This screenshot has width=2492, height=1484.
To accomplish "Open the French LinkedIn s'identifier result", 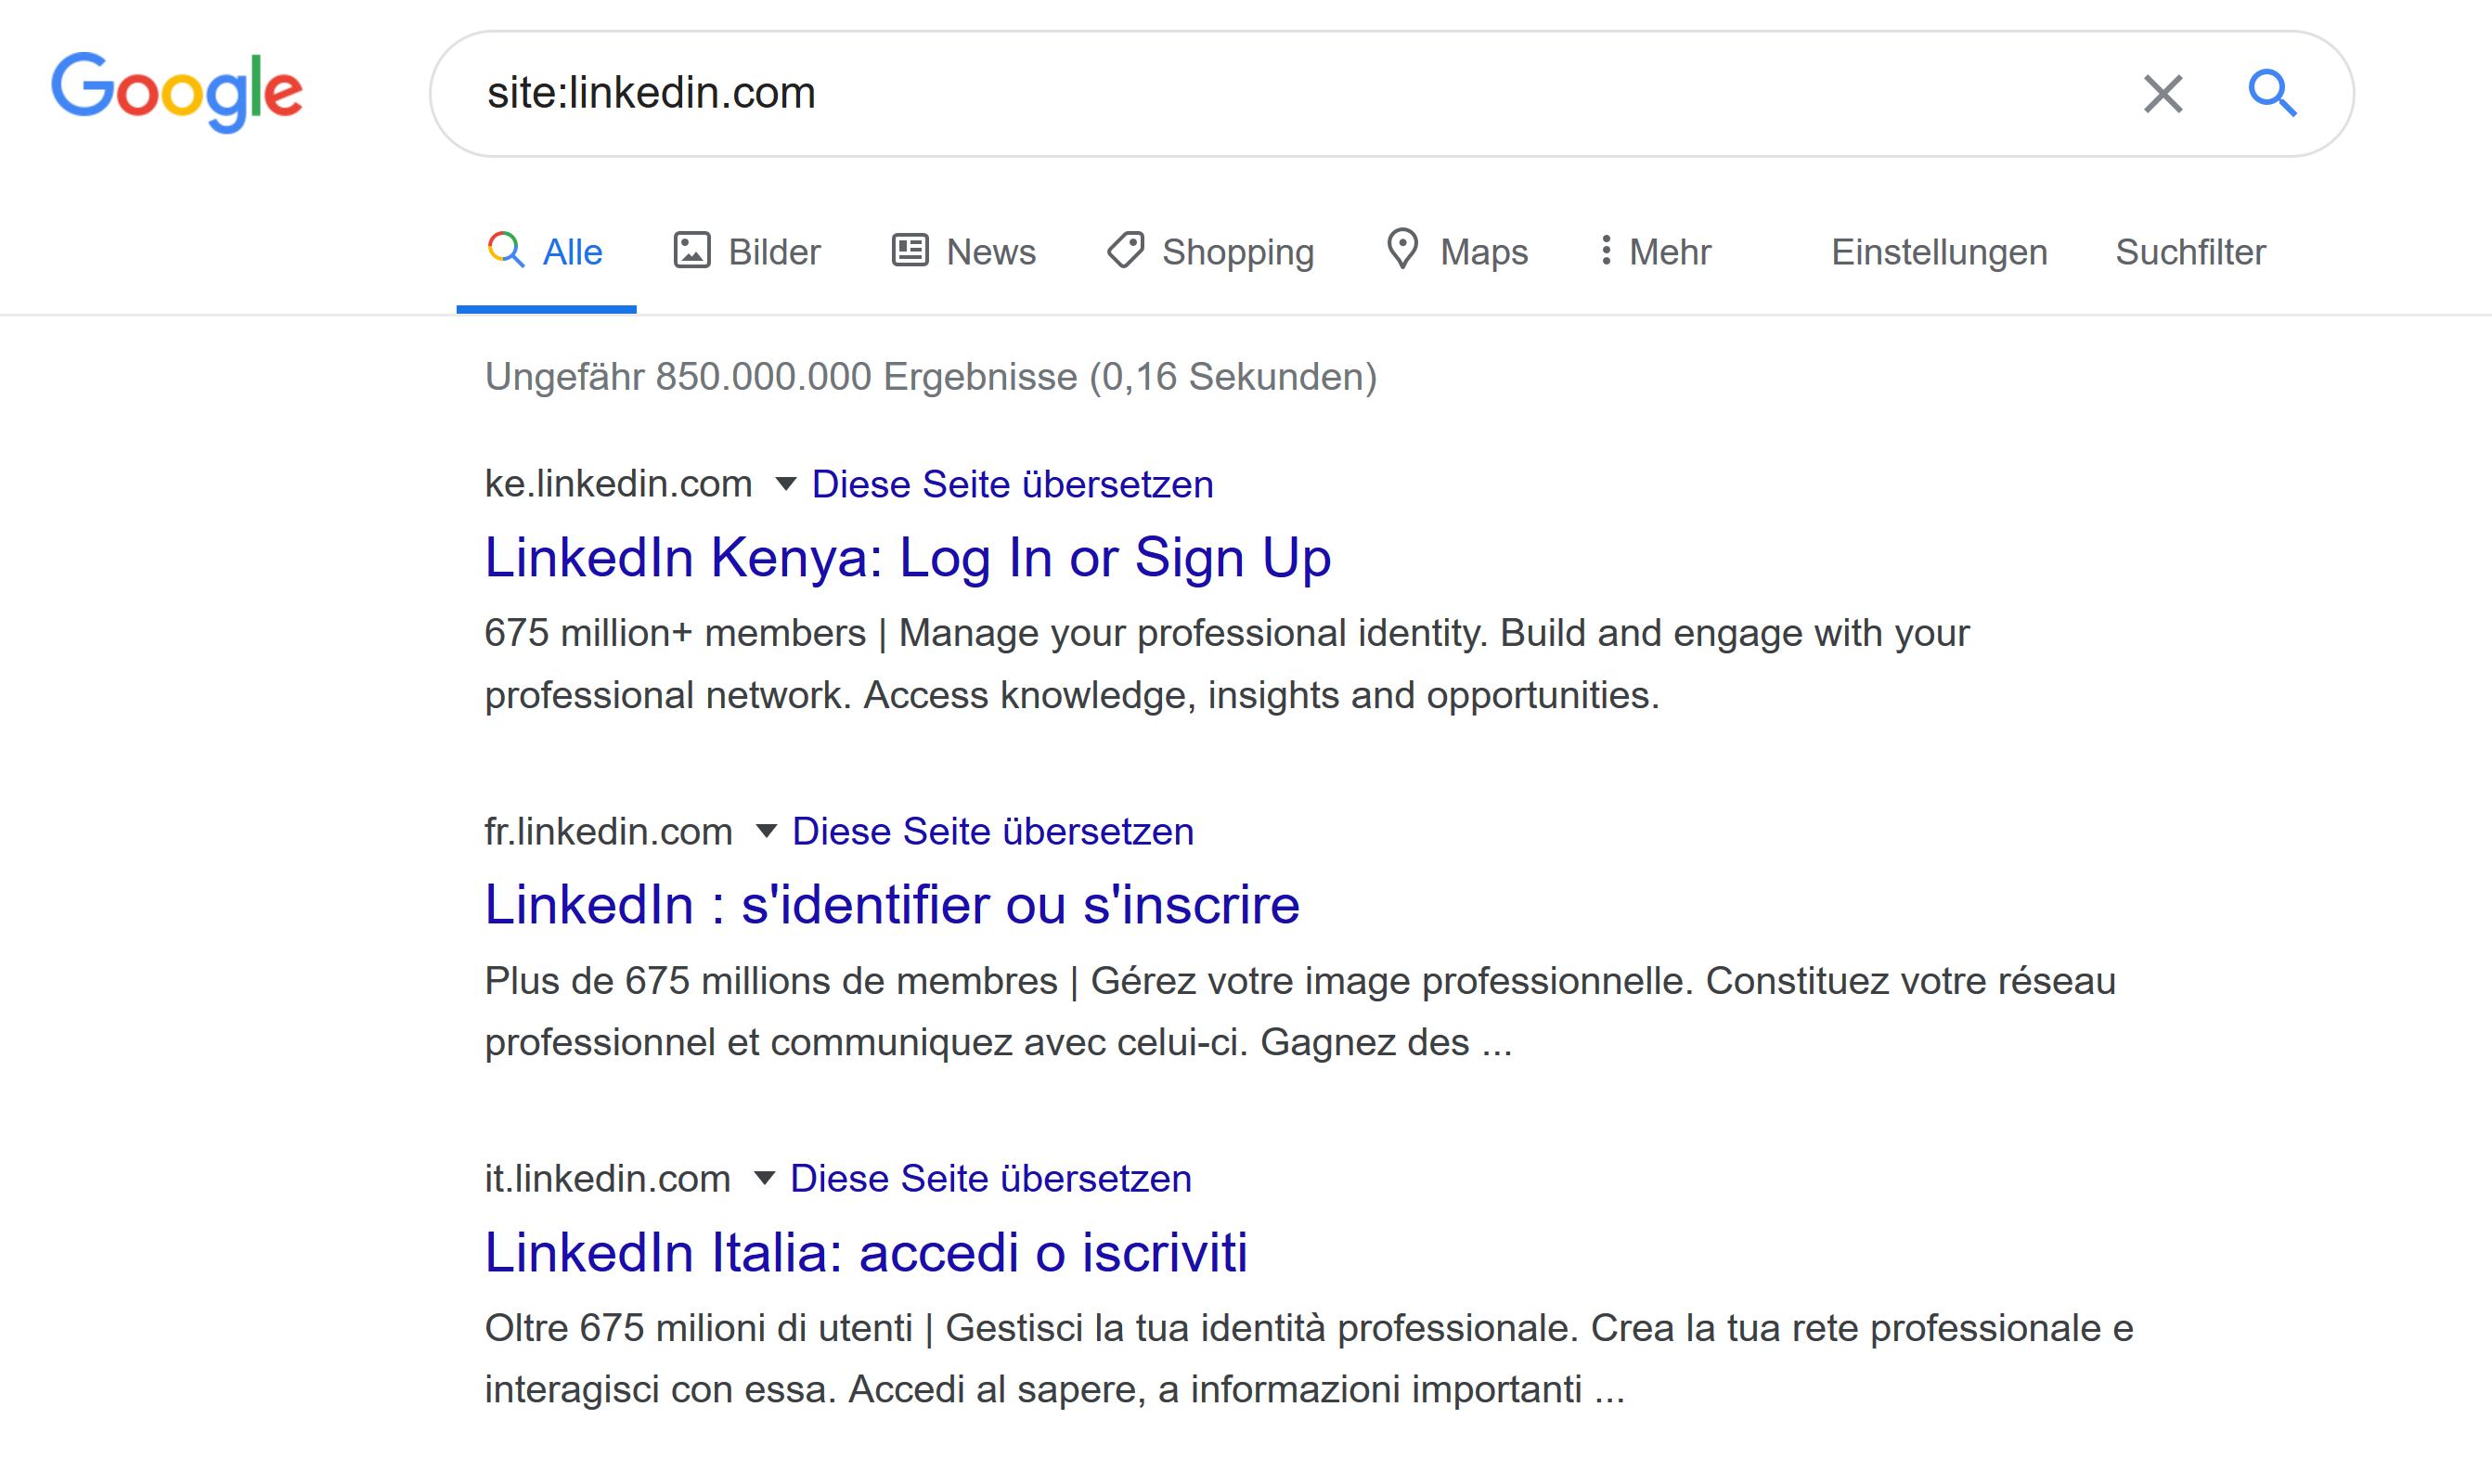I will point(891,904).
